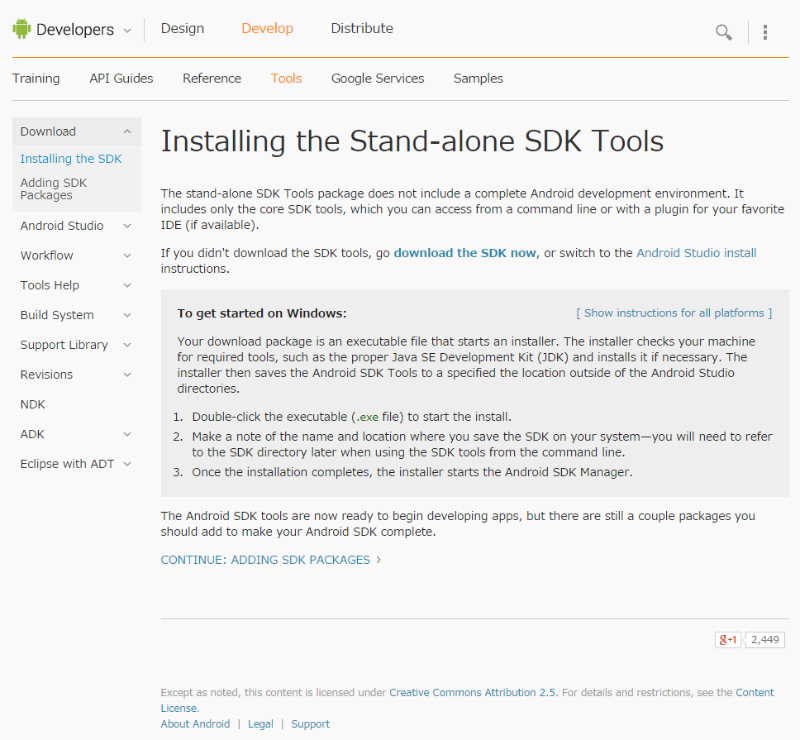This screenshot has width=800, height=740.
Task: Select API Guides in the sub-navigation
Action: pyautogui.click(x=121, y=79)
